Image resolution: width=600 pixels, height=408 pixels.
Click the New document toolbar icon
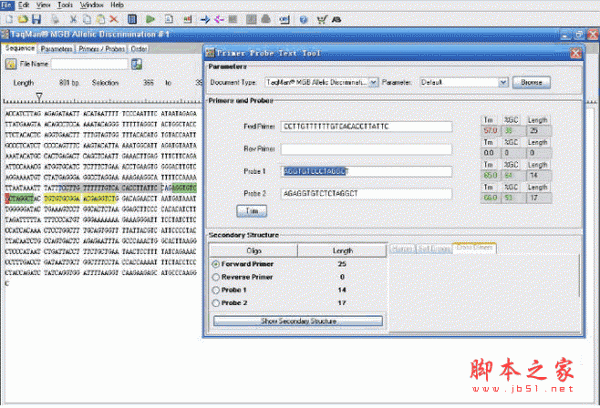coord(9,19)
